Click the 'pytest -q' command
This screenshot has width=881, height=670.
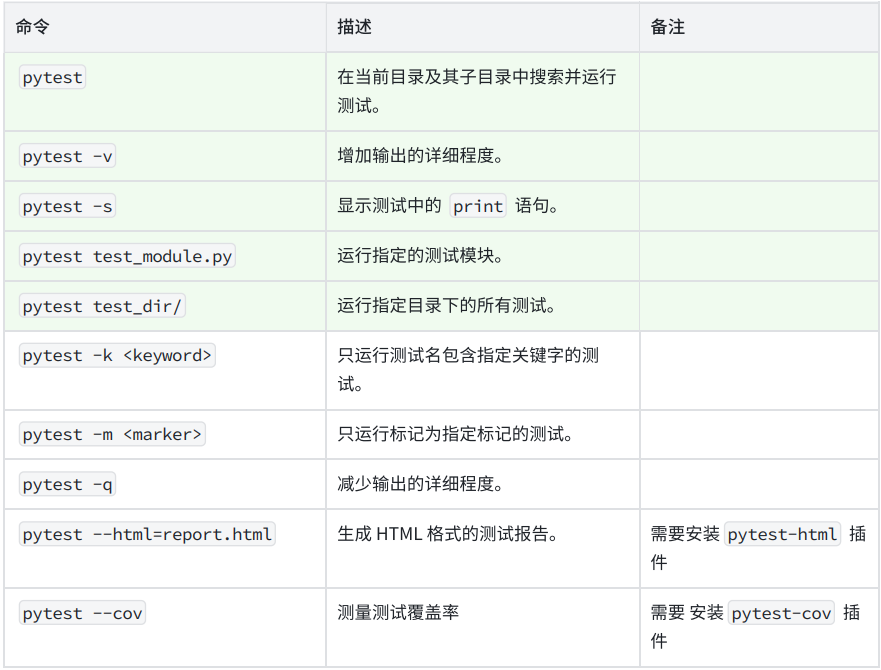tap(67, 485)
